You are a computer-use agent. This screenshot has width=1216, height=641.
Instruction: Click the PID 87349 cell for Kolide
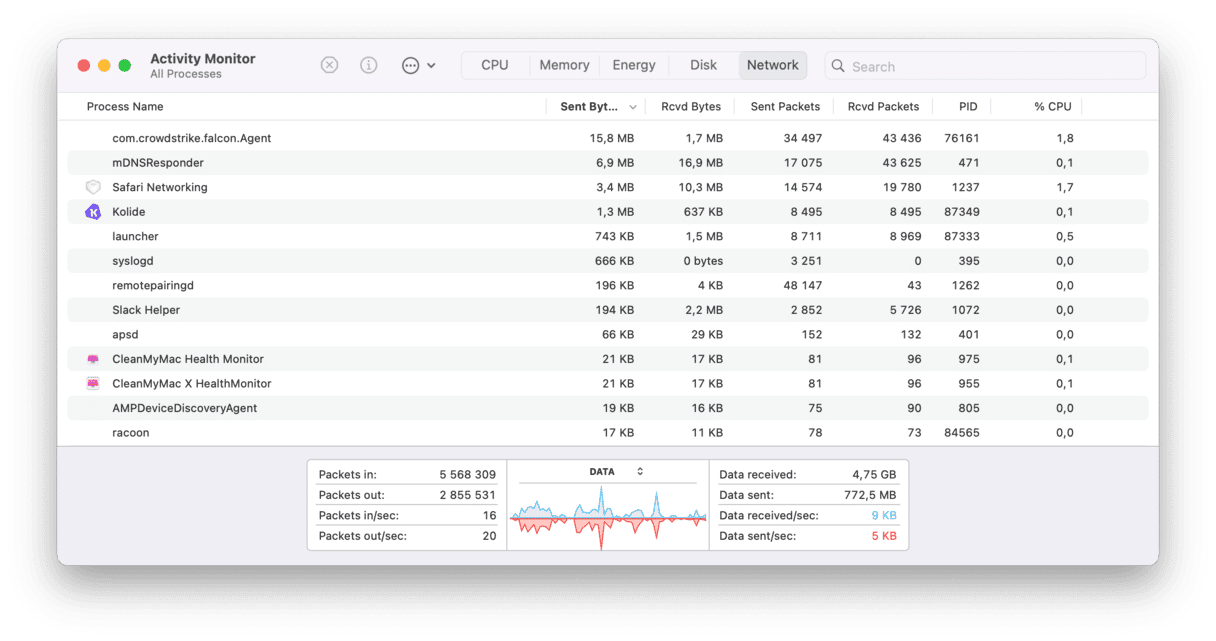pyautogui.click(x=961, y=212)
